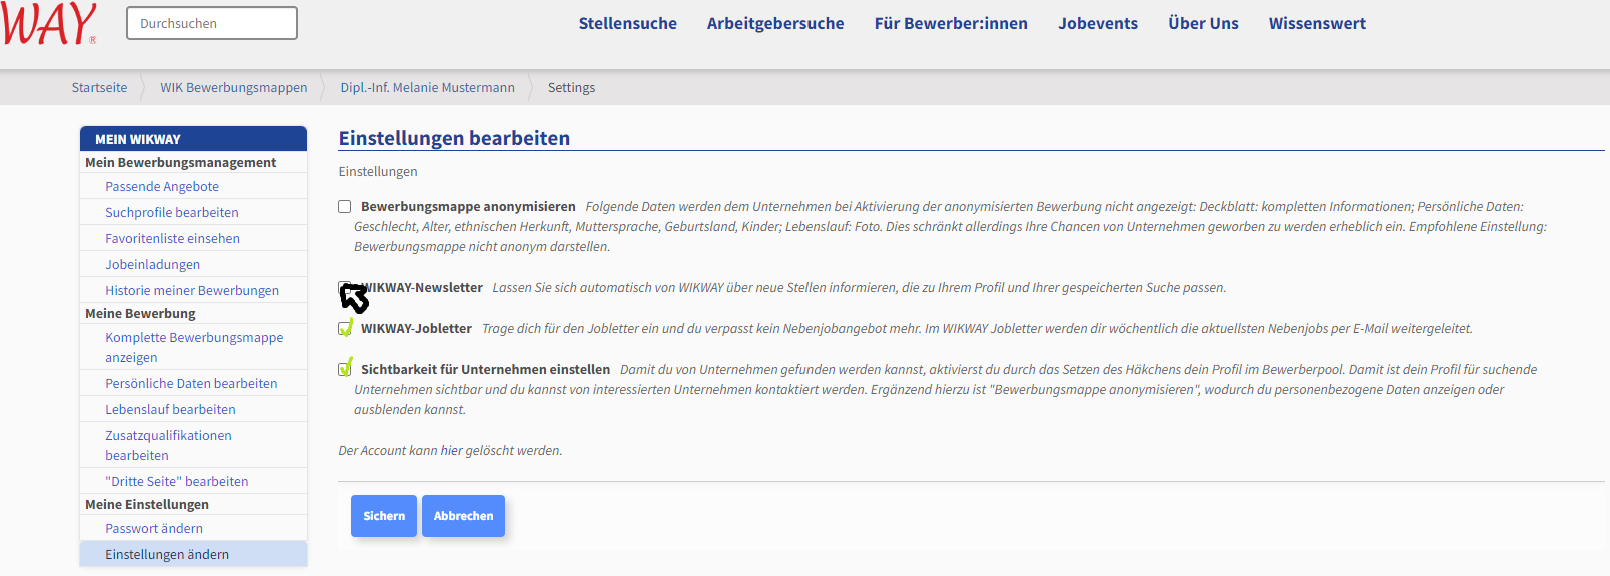Open Arbeitgebersuche menu item
The width and height of the screenshot is (1610, 576).
pos(775,23)
